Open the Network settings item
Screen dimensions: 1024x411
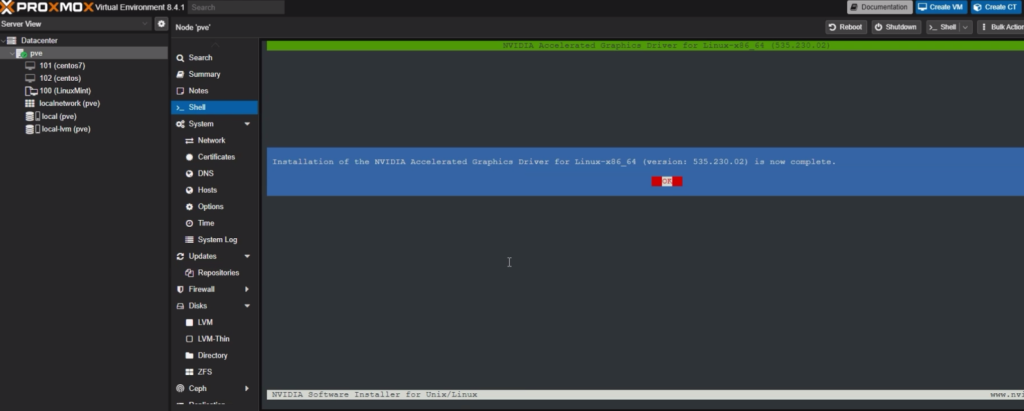tap(211, 140)
